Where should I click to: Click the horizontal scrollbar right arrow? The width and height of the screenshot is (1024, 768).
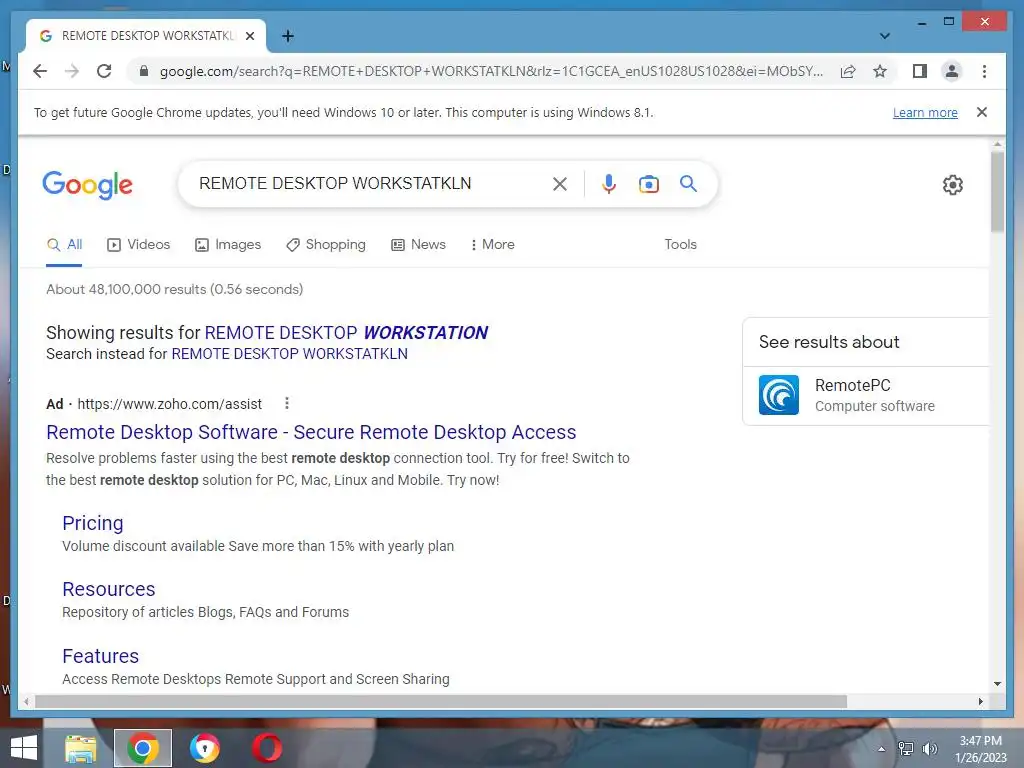(x=980, y=701)
